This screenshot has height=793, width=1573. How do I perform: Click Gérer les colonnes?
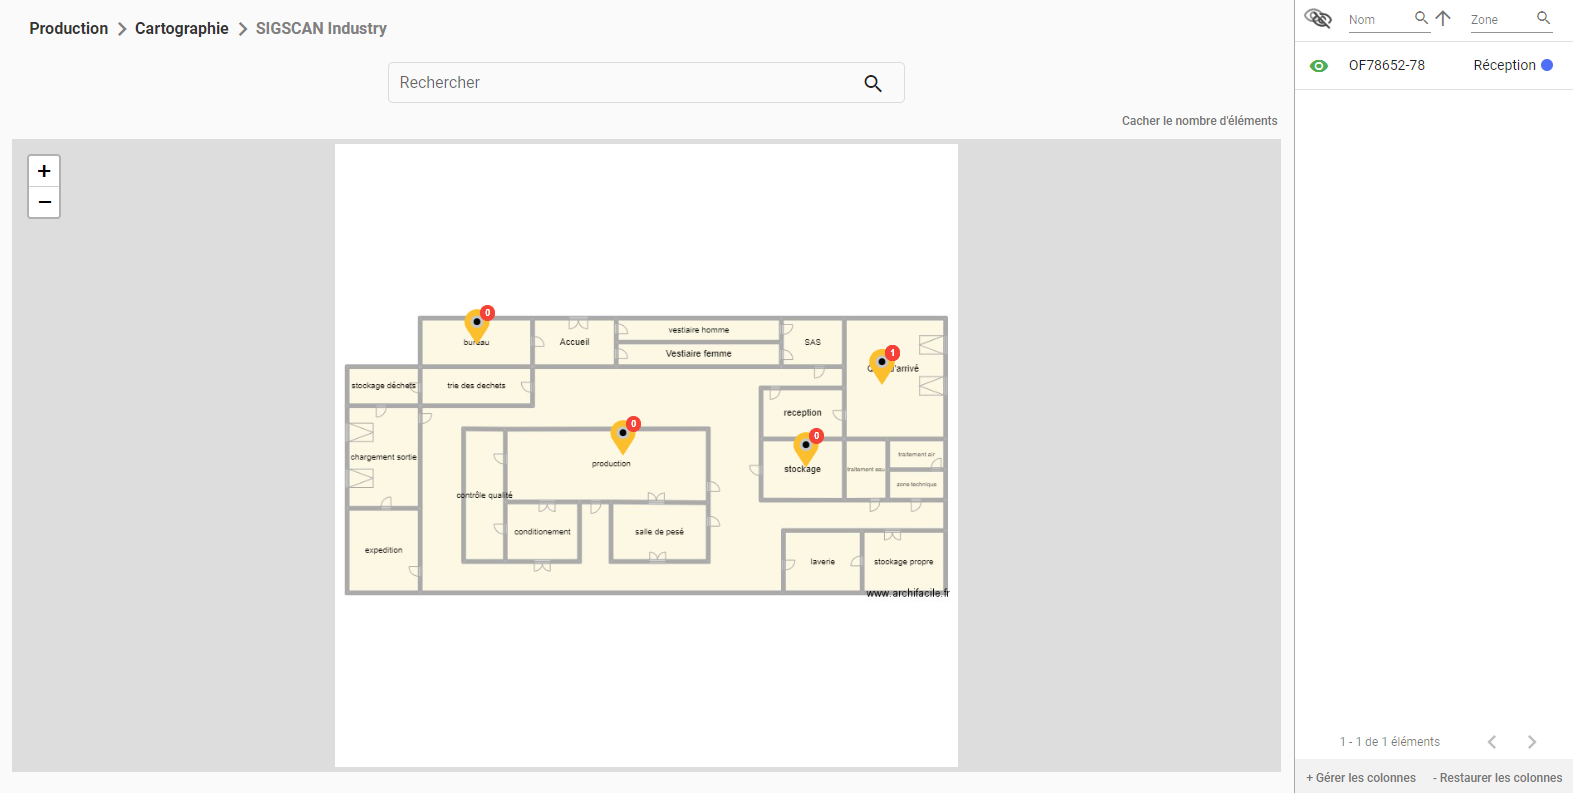[x=1361, y=778]
